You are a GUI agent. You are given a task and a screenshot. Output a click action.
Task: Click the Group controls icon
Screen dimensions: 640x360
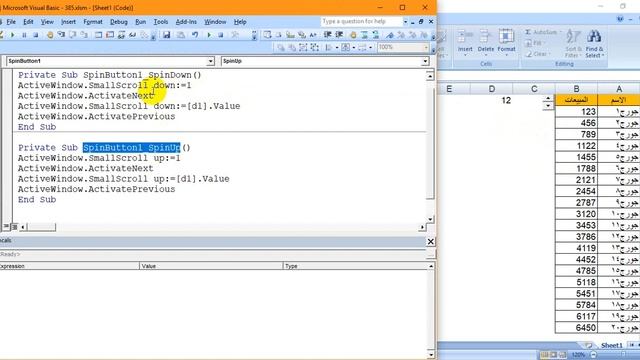pos(303,48)
